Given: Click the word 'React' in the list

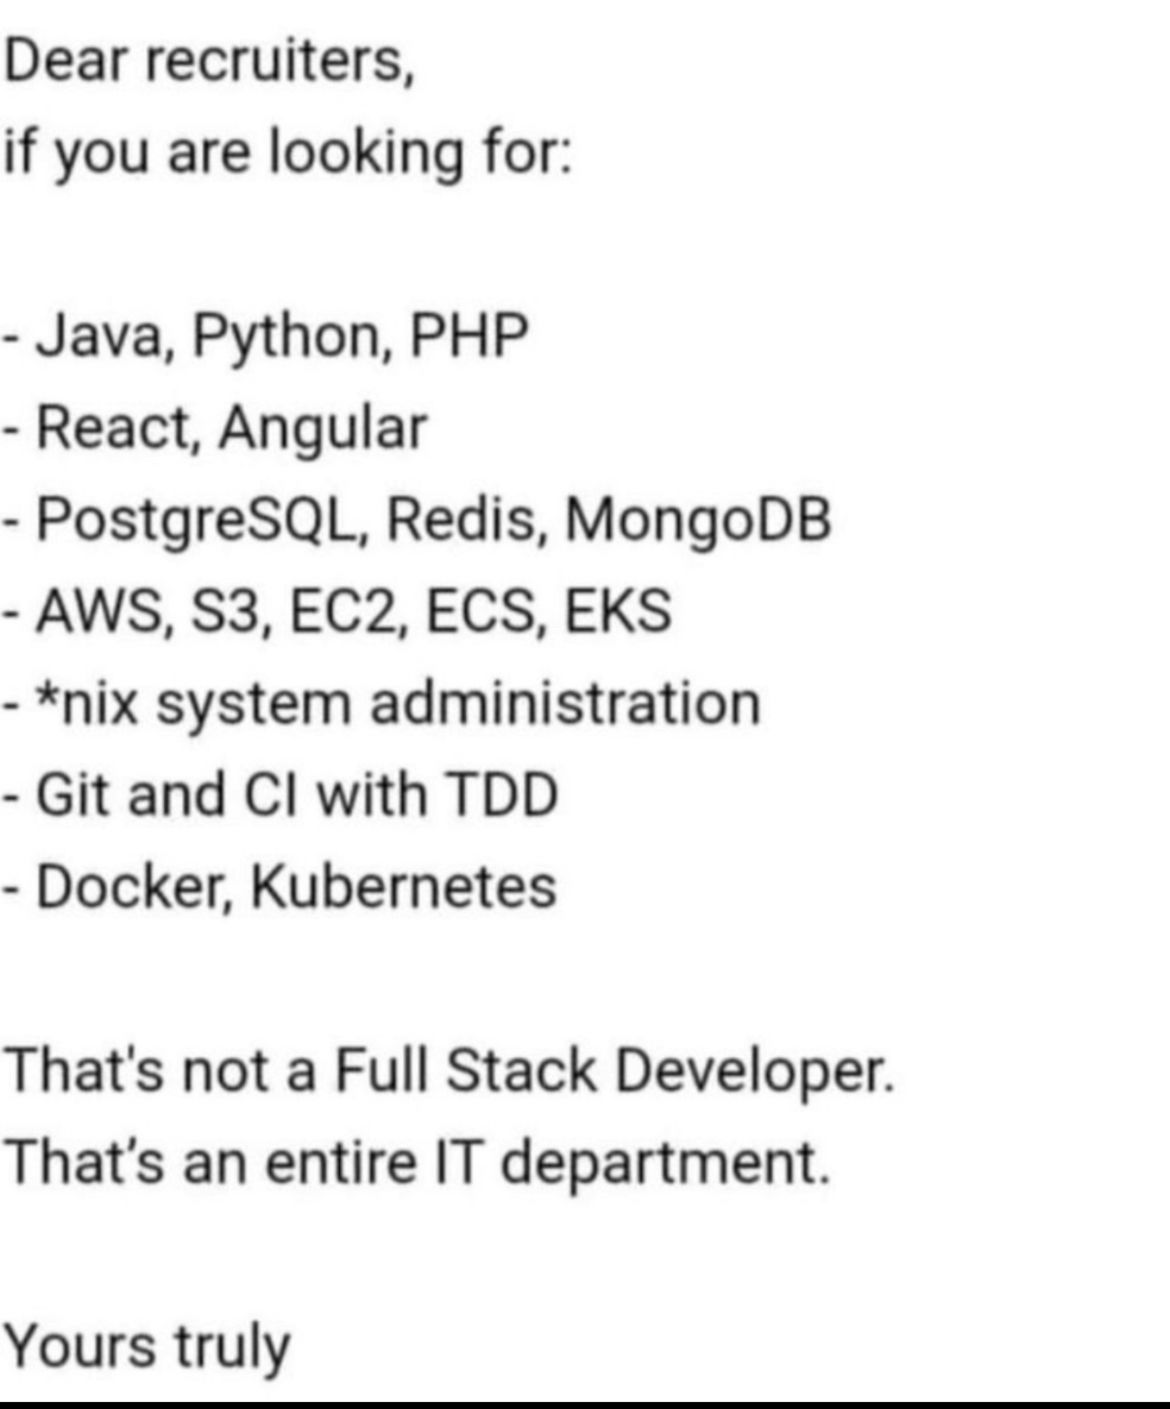Looking at the screenshot, I should [112, 428].
